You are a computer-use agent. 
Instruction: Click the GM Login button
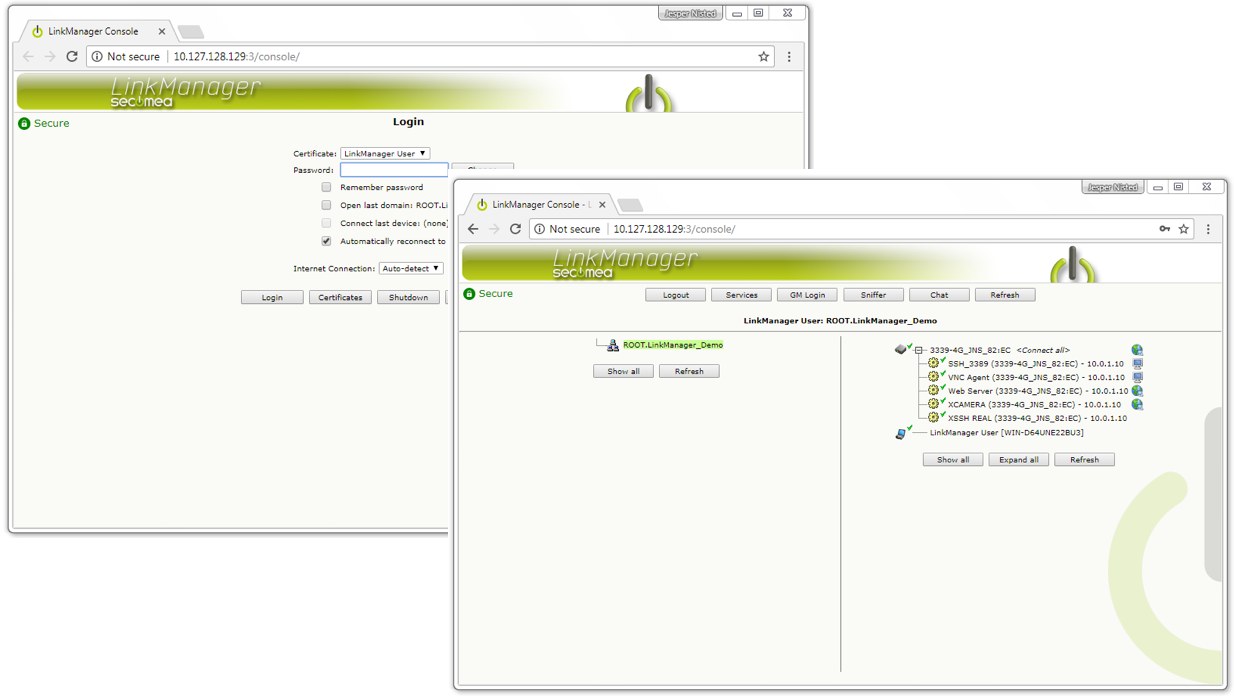pyautogui.click(x=807, y=295)
